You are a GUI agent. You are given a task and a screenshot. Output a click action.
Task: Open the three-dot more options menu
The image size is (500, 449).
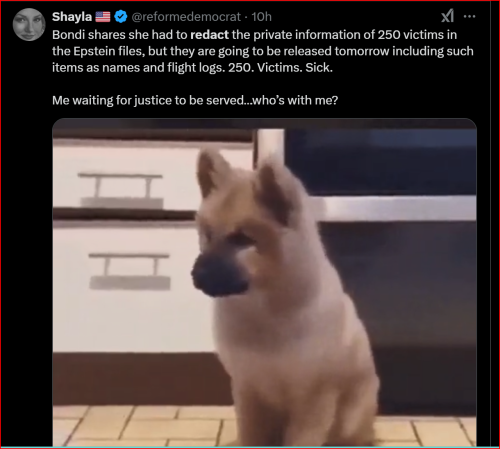469,16
